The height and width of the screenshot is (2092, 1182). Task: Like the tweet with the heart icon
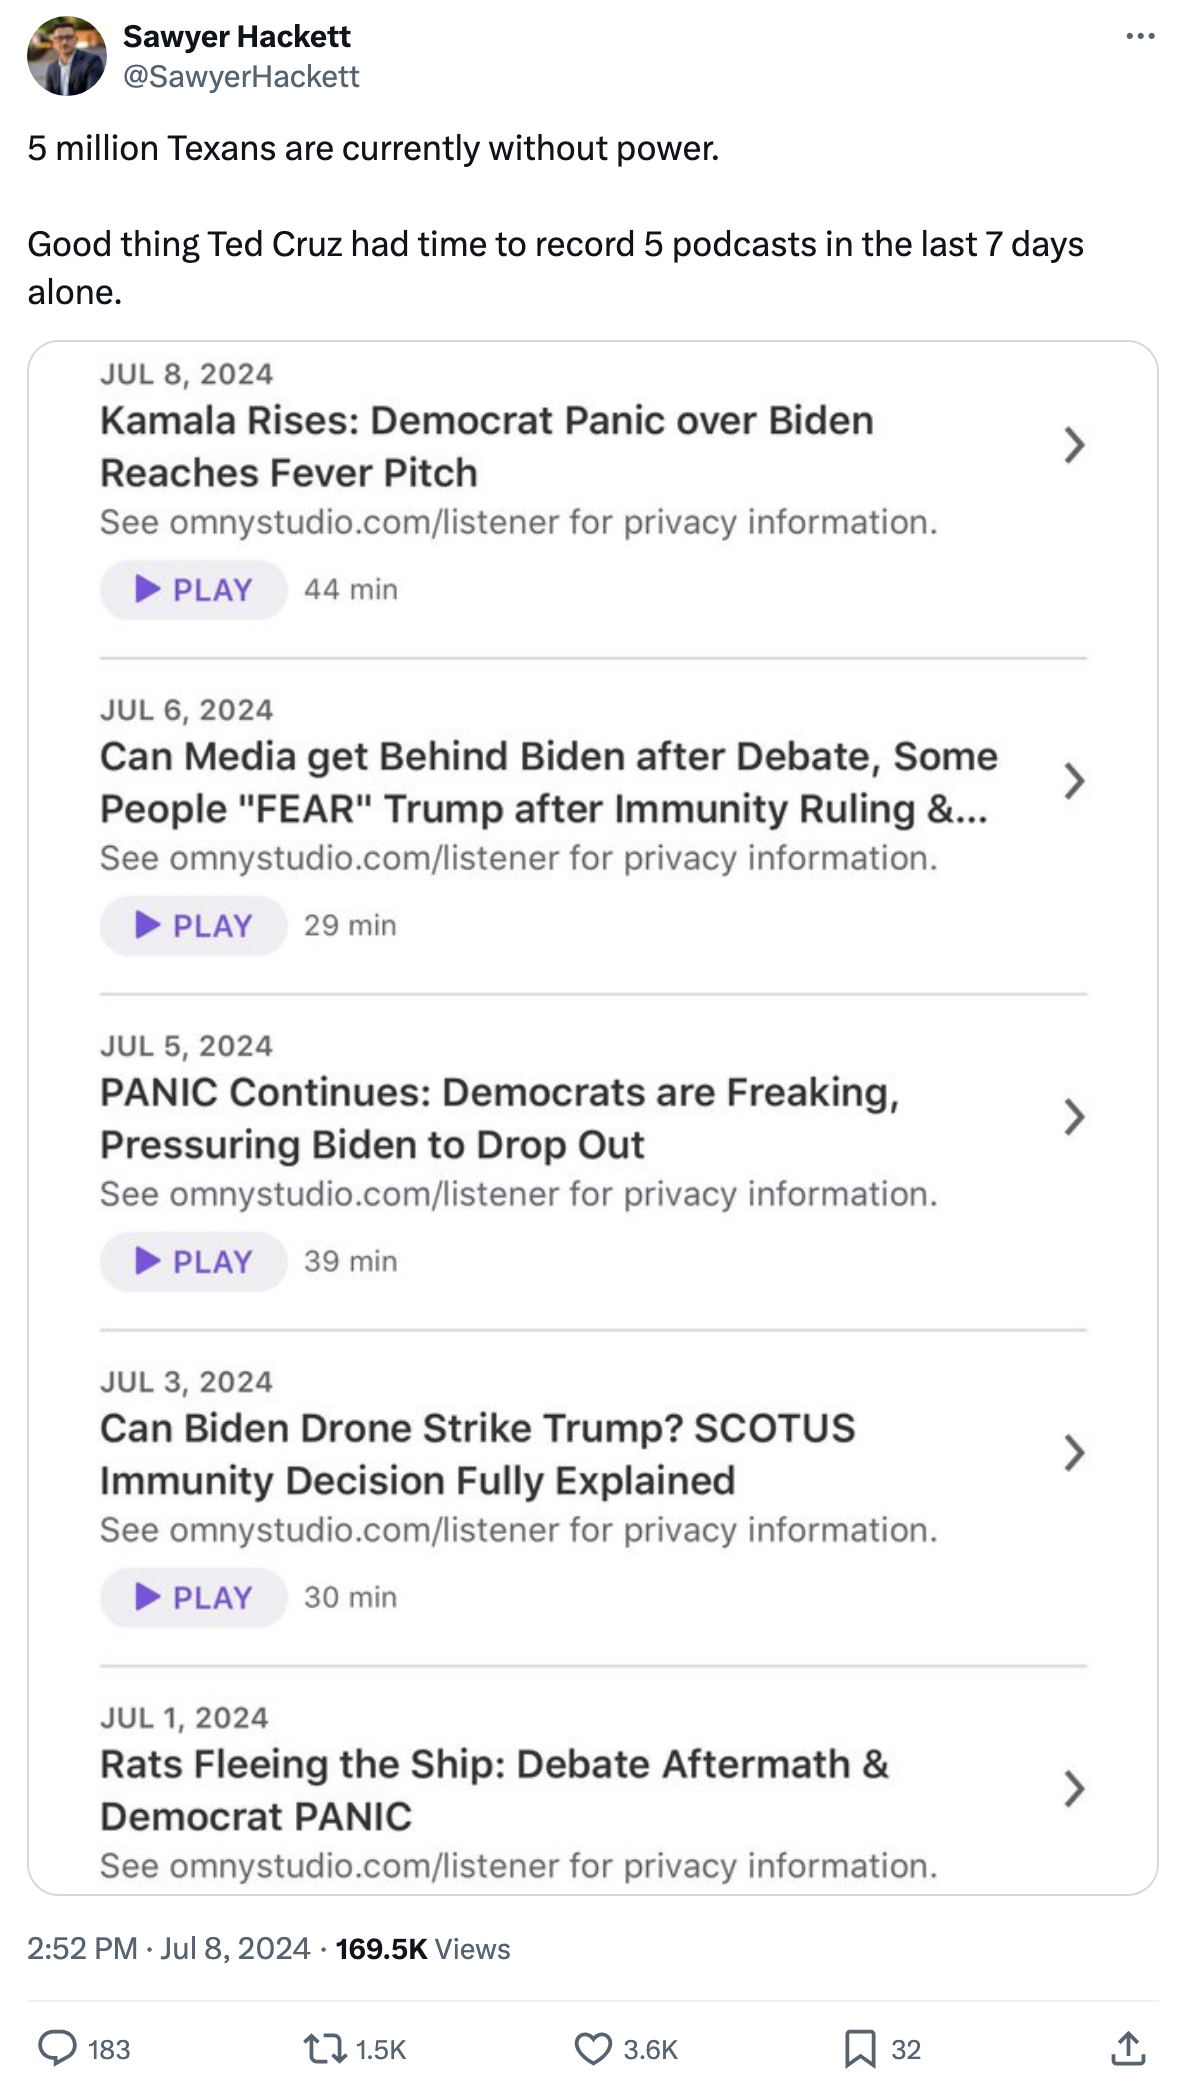[593, 2049]
